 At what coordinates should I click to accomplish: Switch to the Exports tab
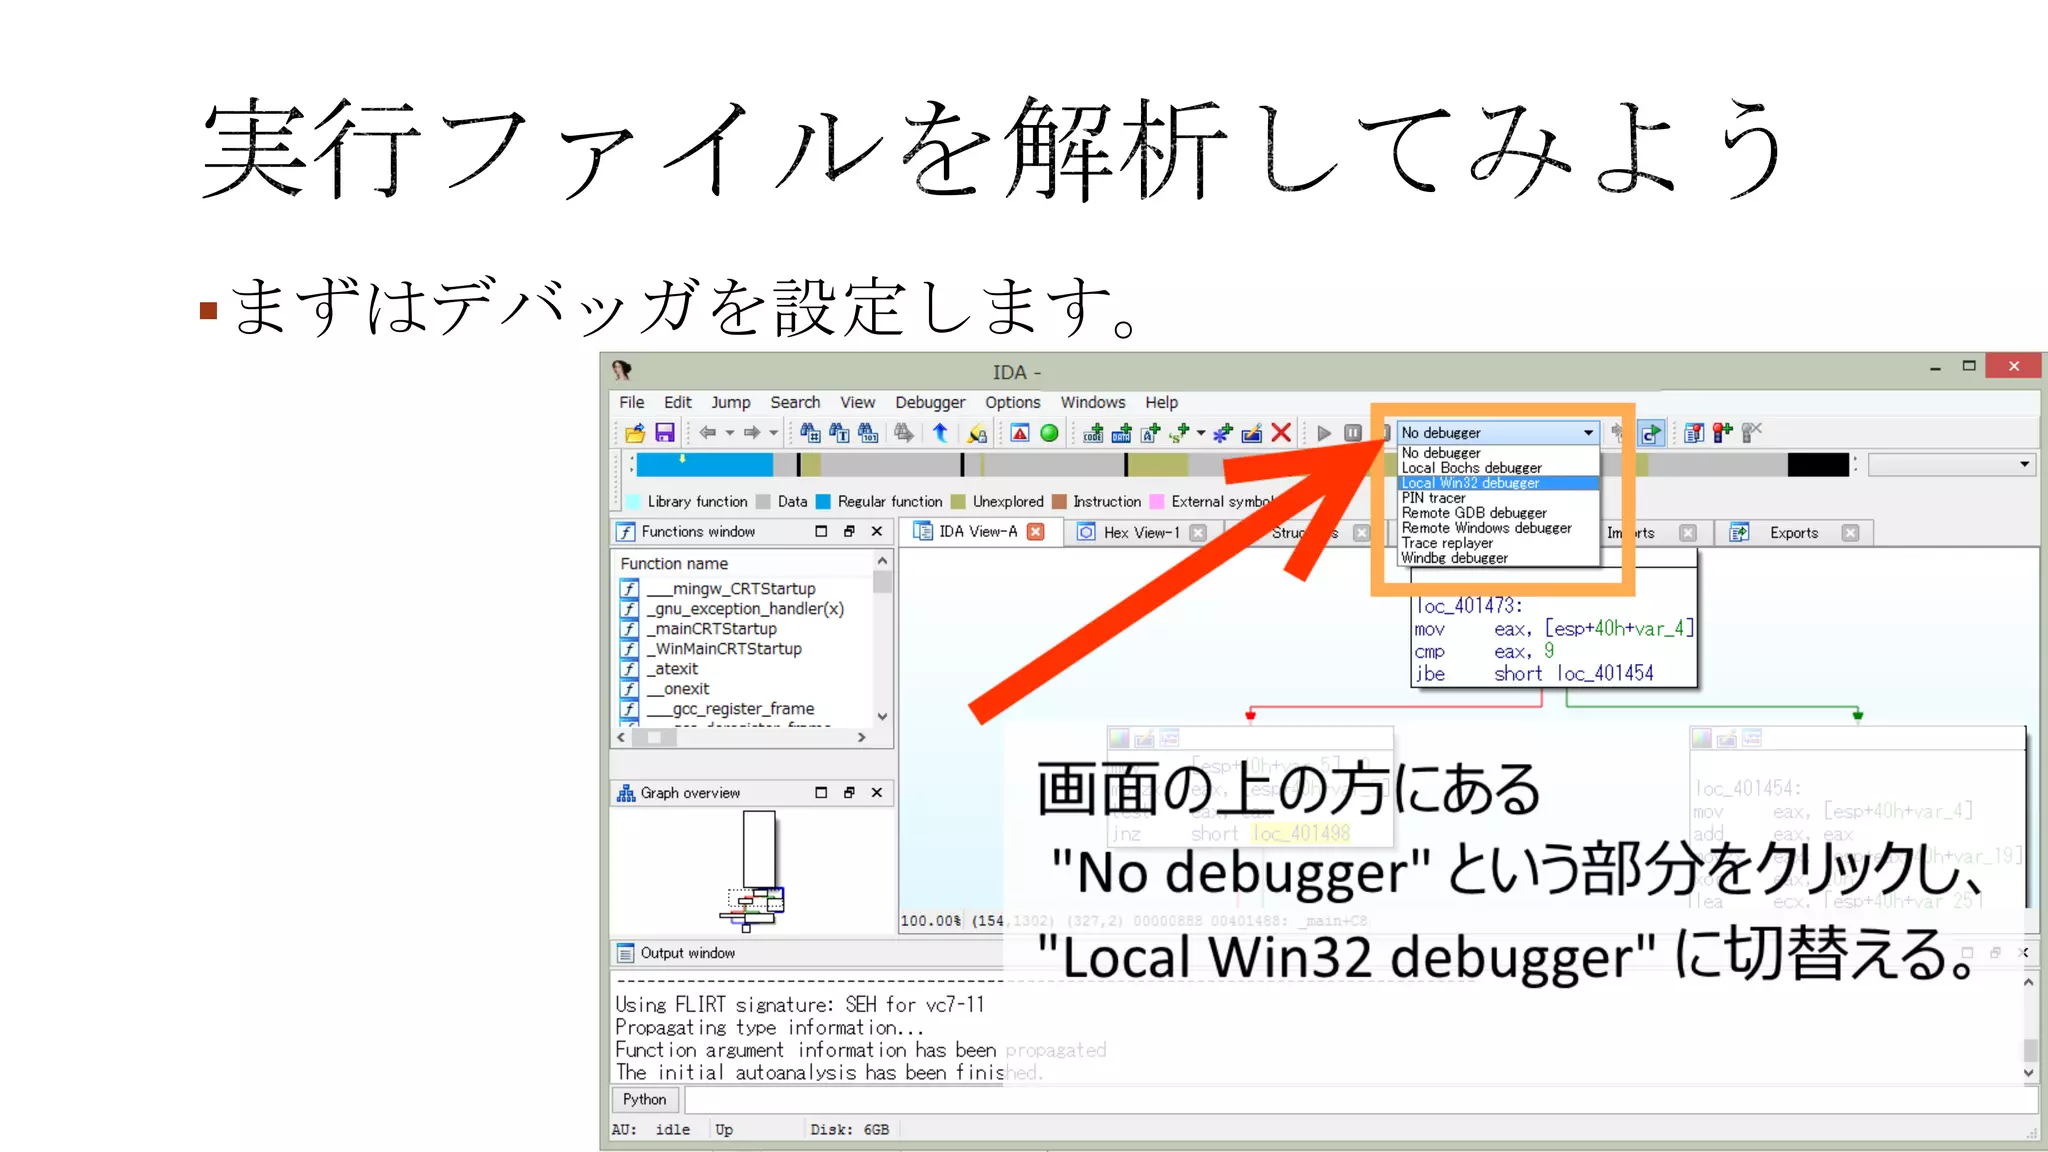click(1794, 533)
